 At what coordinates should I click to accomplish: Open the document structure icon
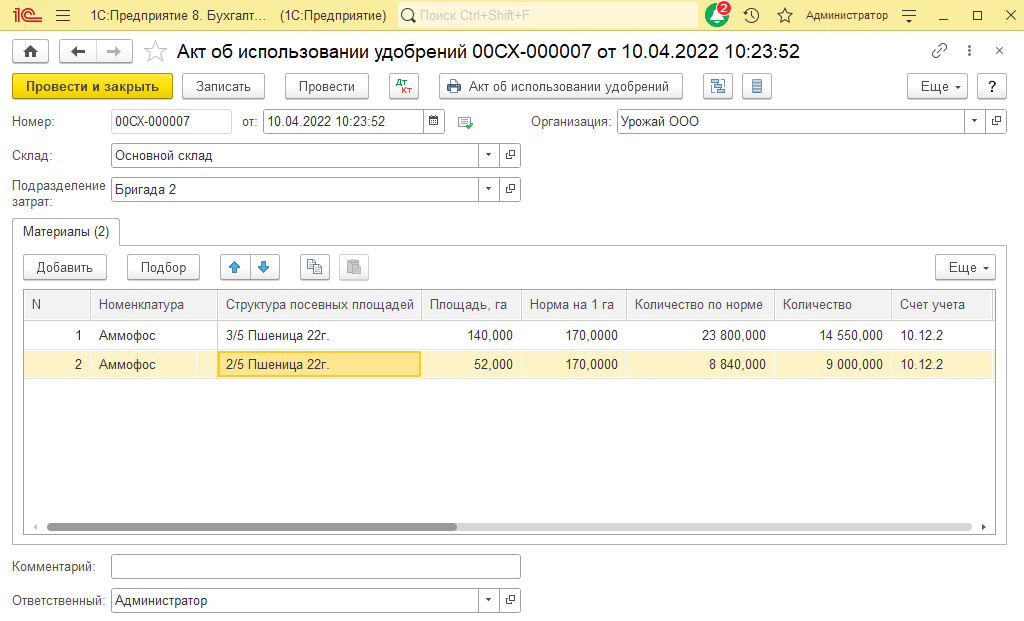point(717,87)
